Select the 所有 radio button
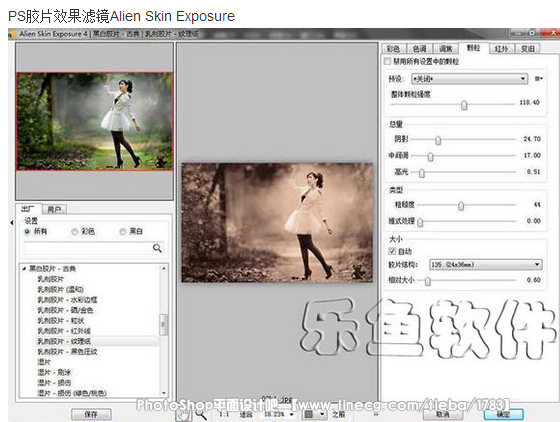This screenshot has width=560, height=422. pyautogui.click(x=27, y=232)
